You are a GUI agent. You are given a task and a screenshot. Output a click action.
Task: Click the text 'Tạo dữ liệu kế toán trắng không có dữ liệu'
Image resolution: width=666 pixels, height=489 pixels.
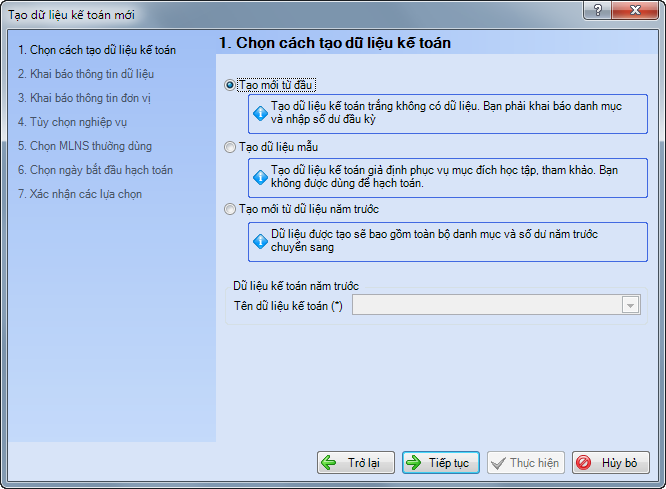(375, 106)
